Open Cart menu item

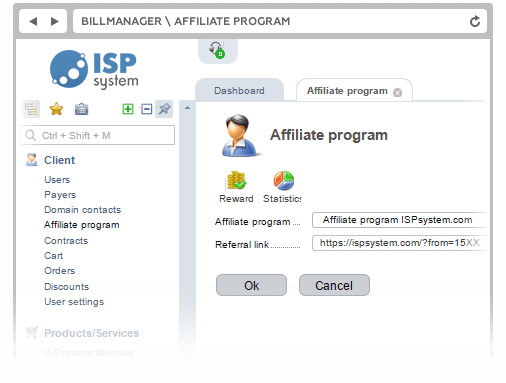[x=53, y=256]
